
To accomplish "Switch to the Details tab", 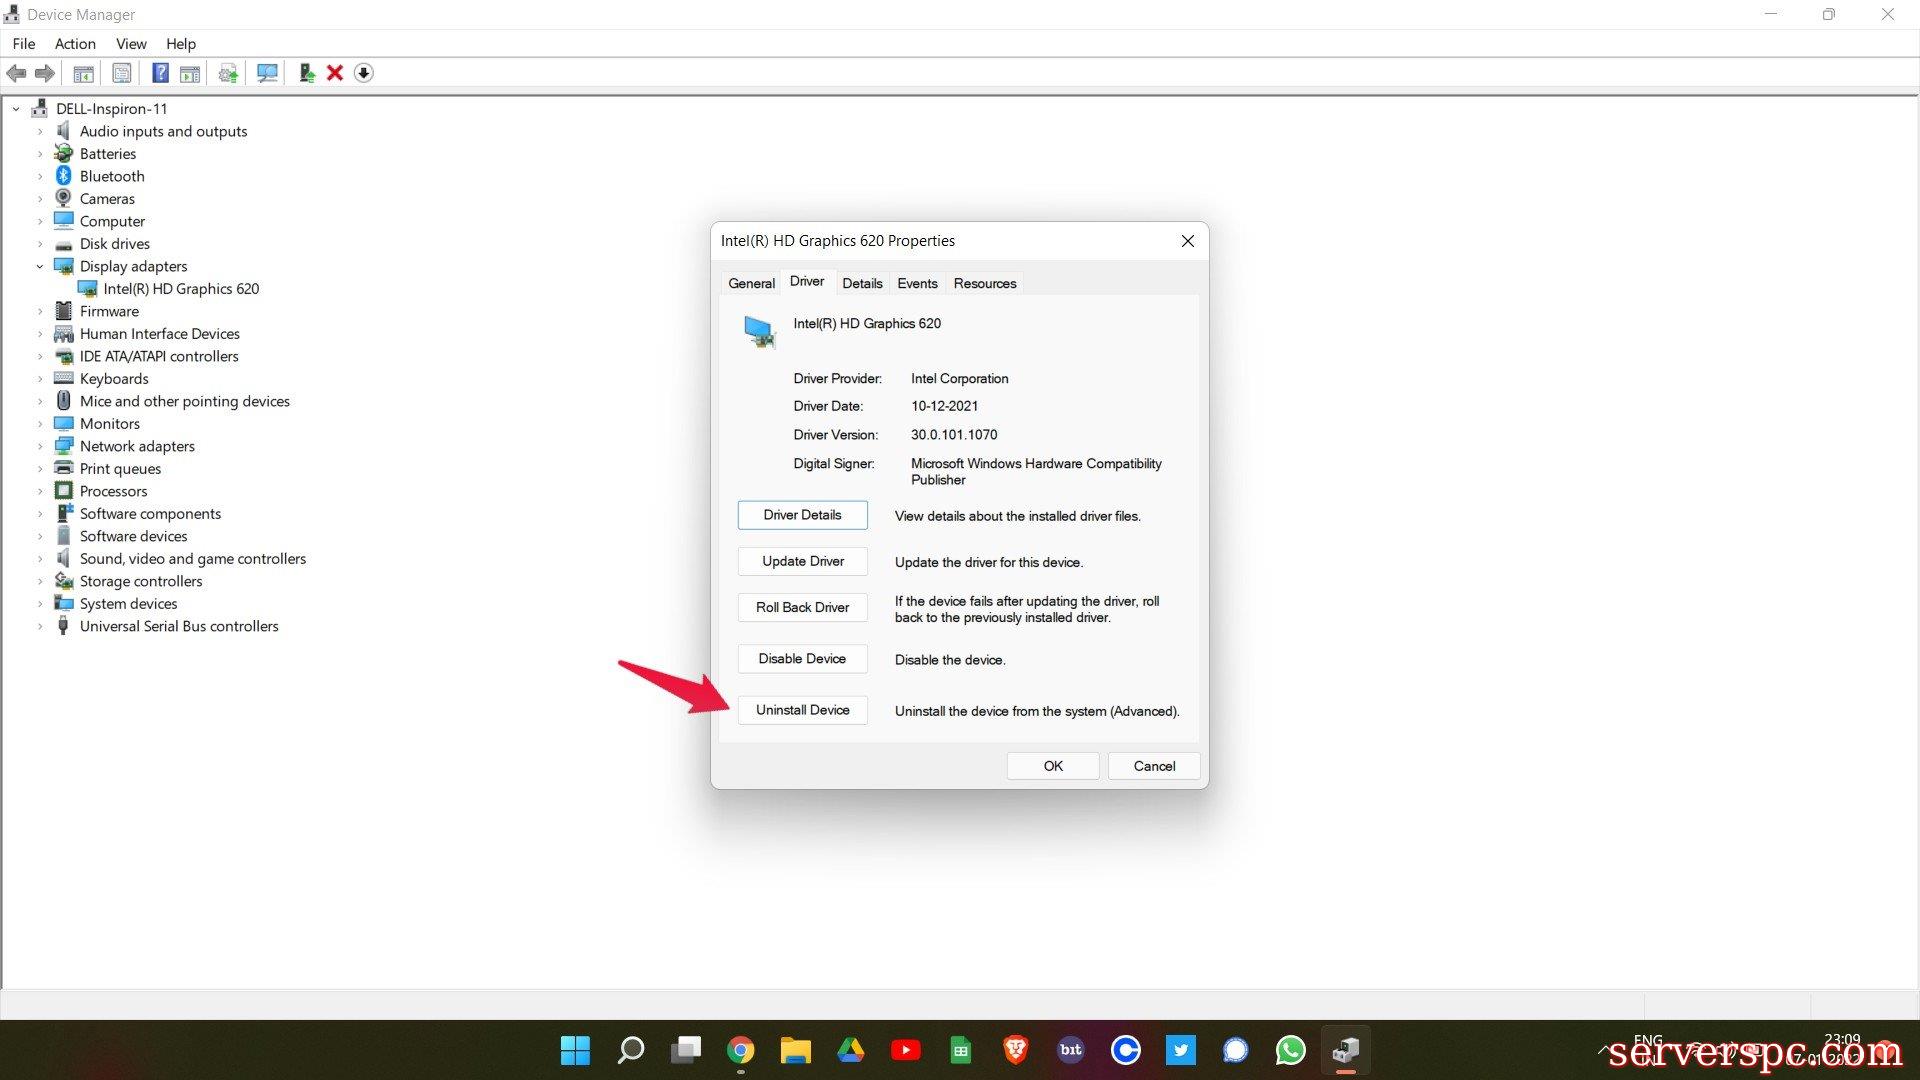I will [862, 283].
